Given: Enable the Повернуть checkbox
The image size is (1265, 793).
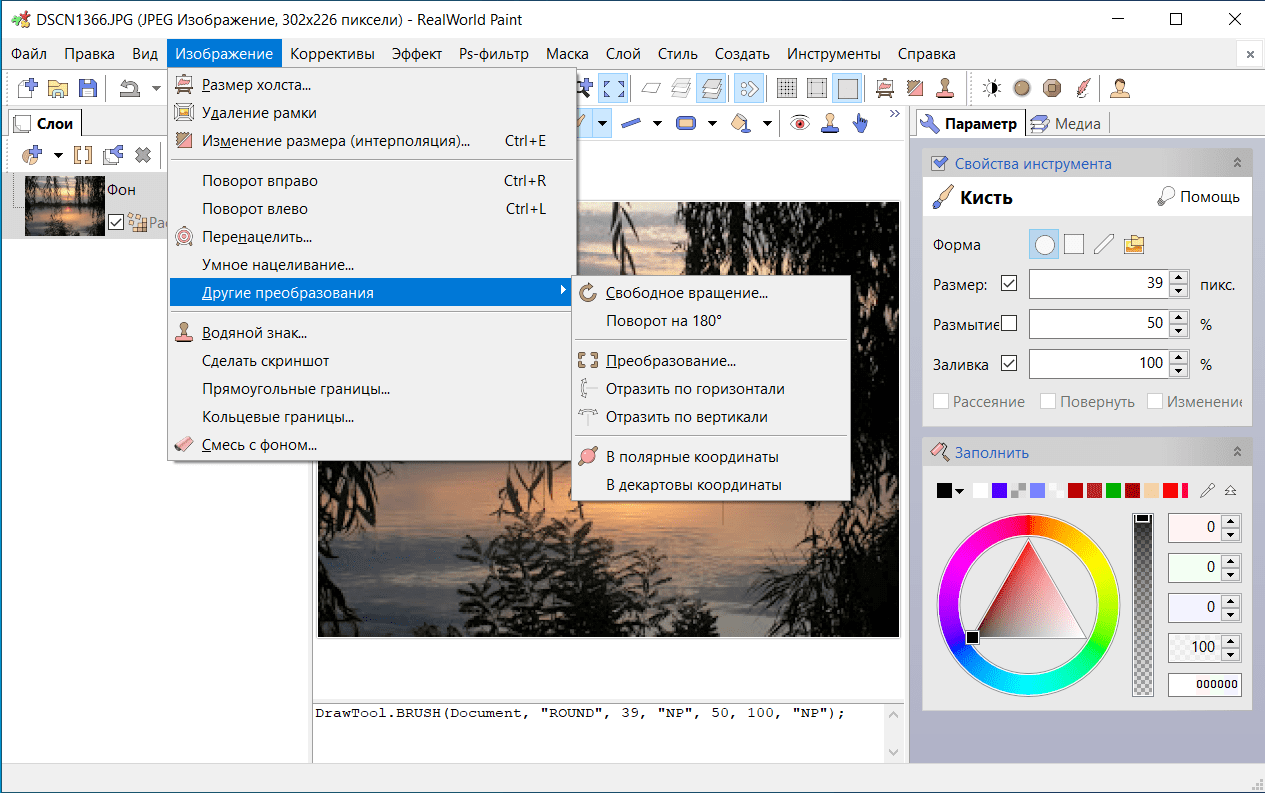Looking at the screenshot, I should (x=1047, y=401).
